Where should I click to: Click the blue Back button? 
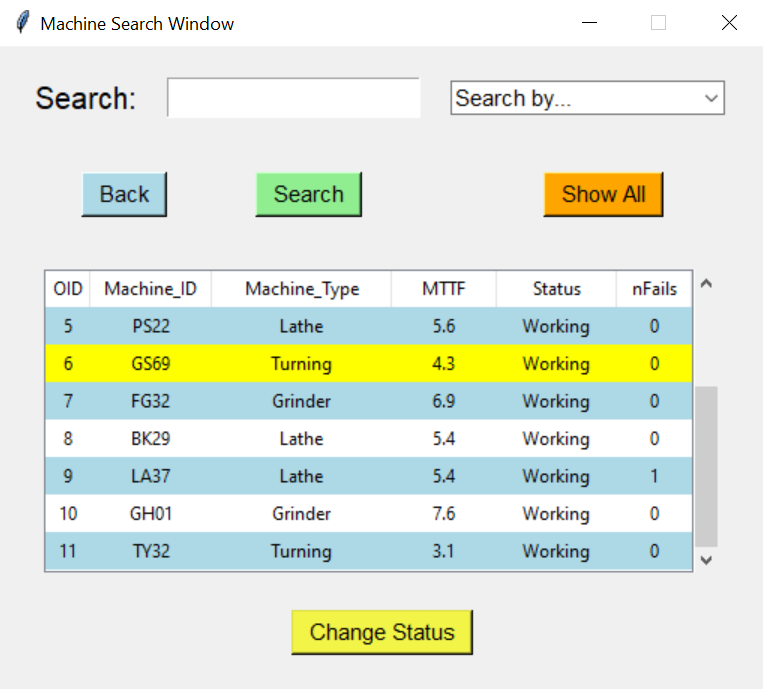(124, 194)
